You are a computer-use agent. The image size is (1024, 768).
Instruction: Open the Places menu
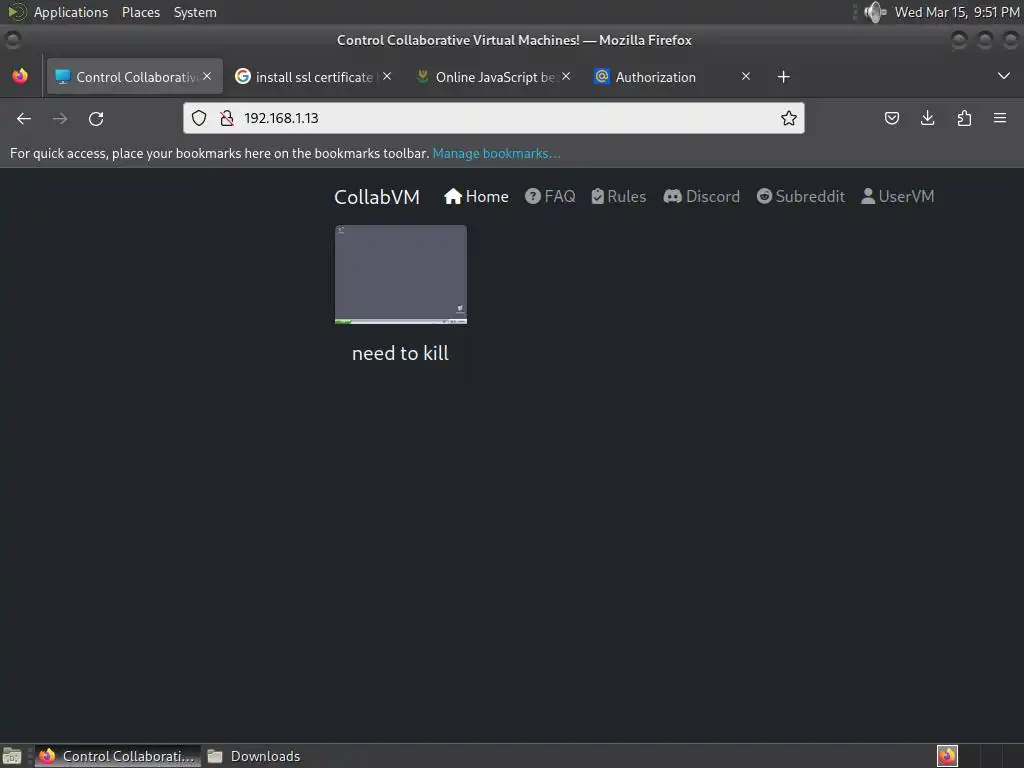141,12
